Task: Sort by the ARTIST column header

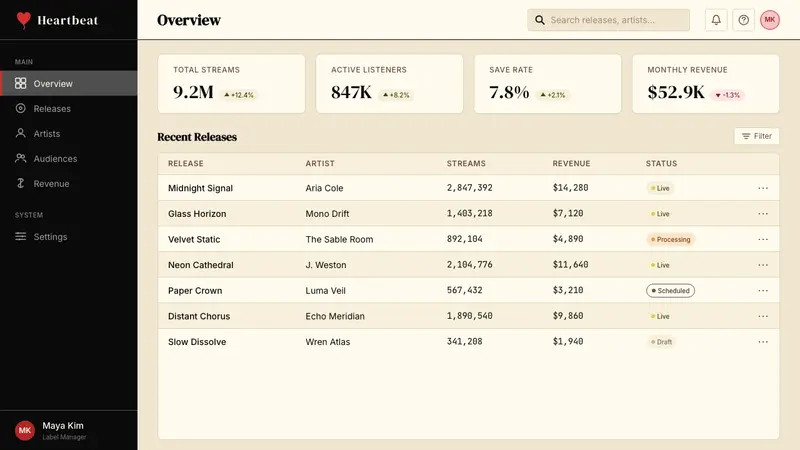Action: tap(320, 163)
